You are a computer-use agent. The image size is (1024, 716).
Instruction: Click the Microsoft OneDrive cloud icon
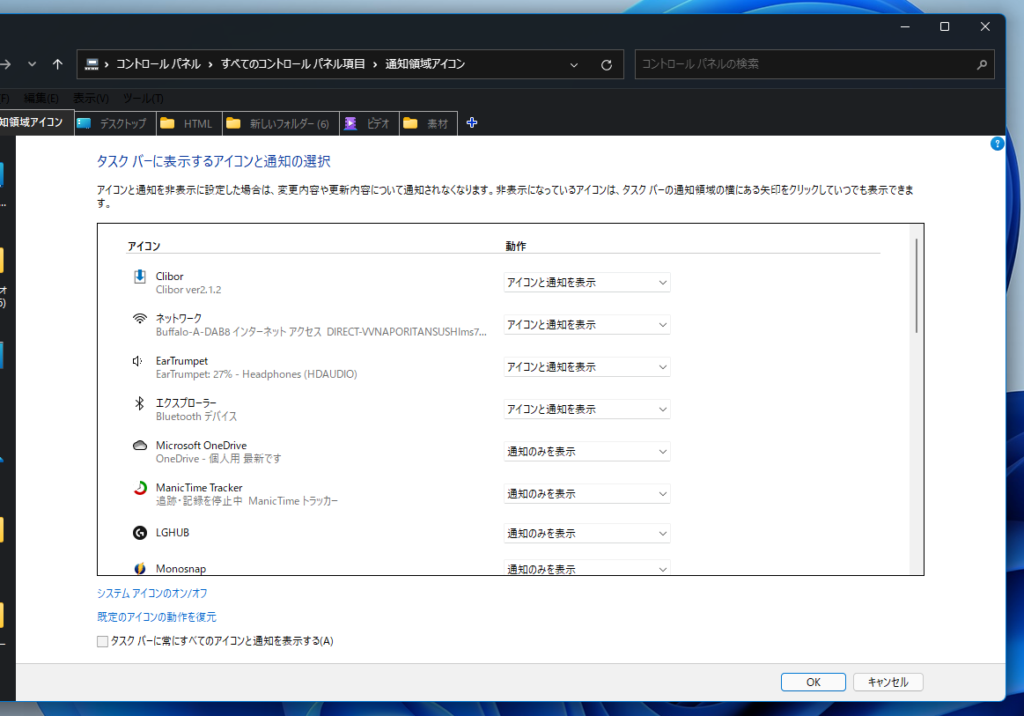click(x=140, y=446)
